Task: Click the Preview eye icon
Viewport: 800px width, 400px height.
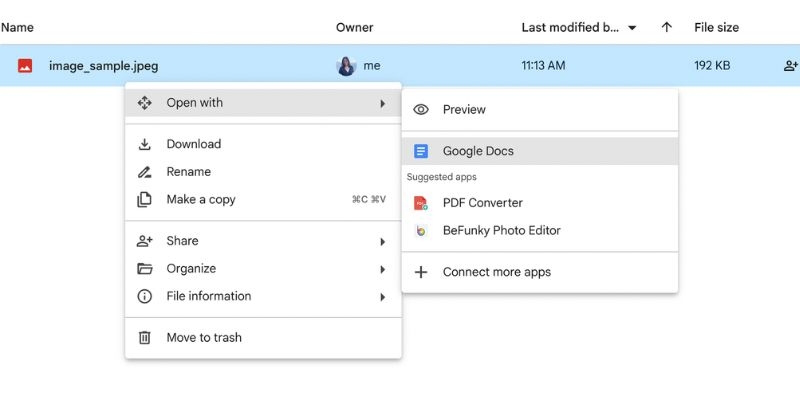Action: coord(420,110)
